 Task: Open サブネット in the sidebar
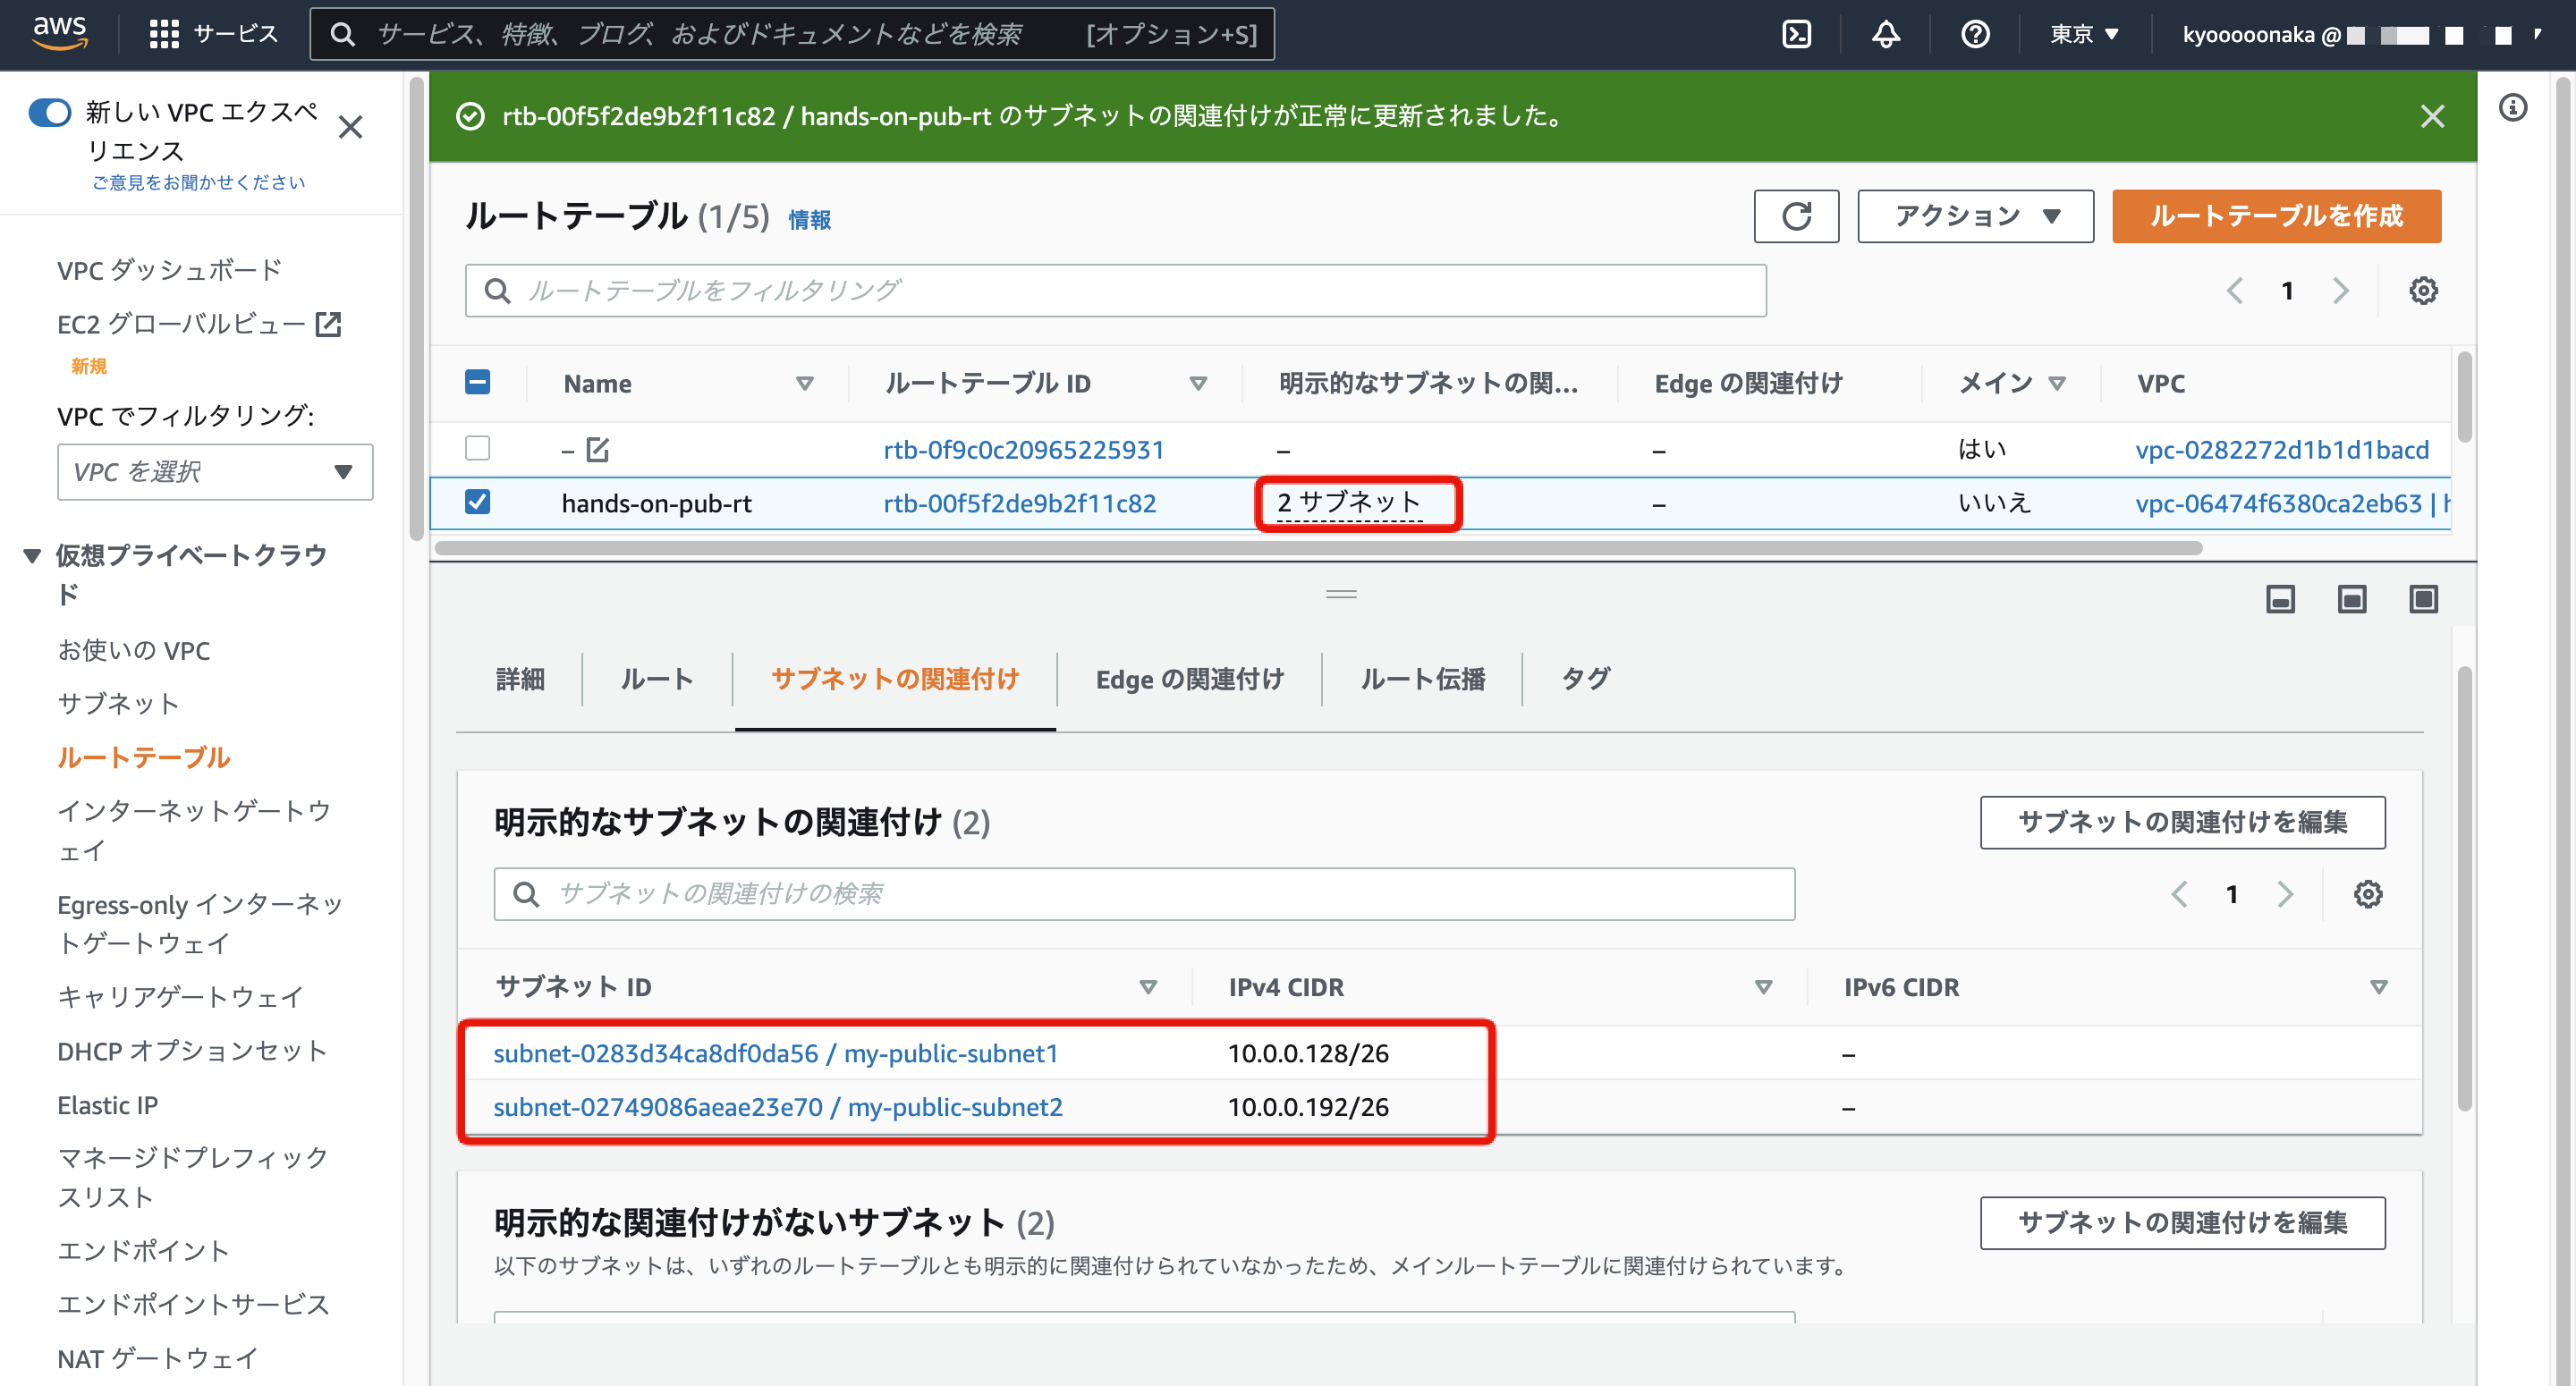click(x=118, y=703)
